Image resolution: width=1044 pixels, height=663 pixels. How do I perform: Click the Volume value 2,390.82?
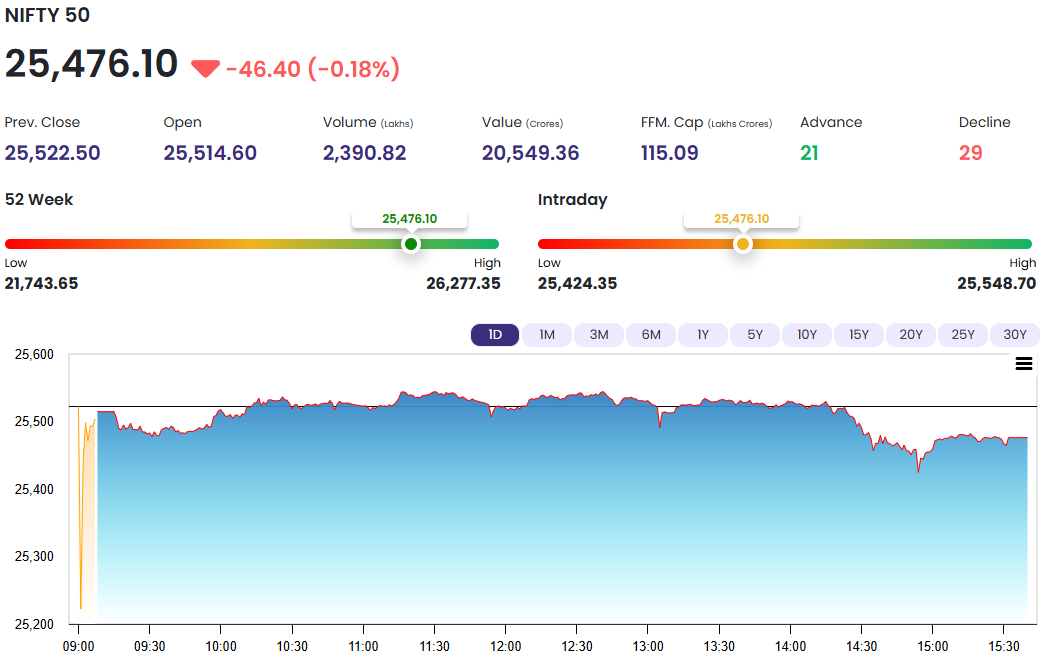click(364, 153)
